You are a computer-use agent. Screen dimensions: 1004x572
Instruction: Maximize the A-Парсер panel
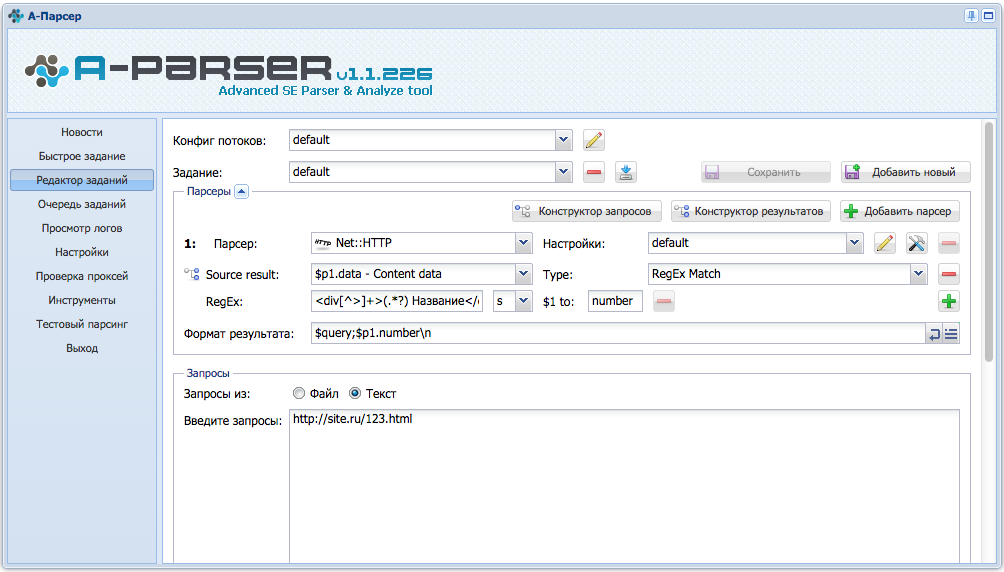coord(988,16)
